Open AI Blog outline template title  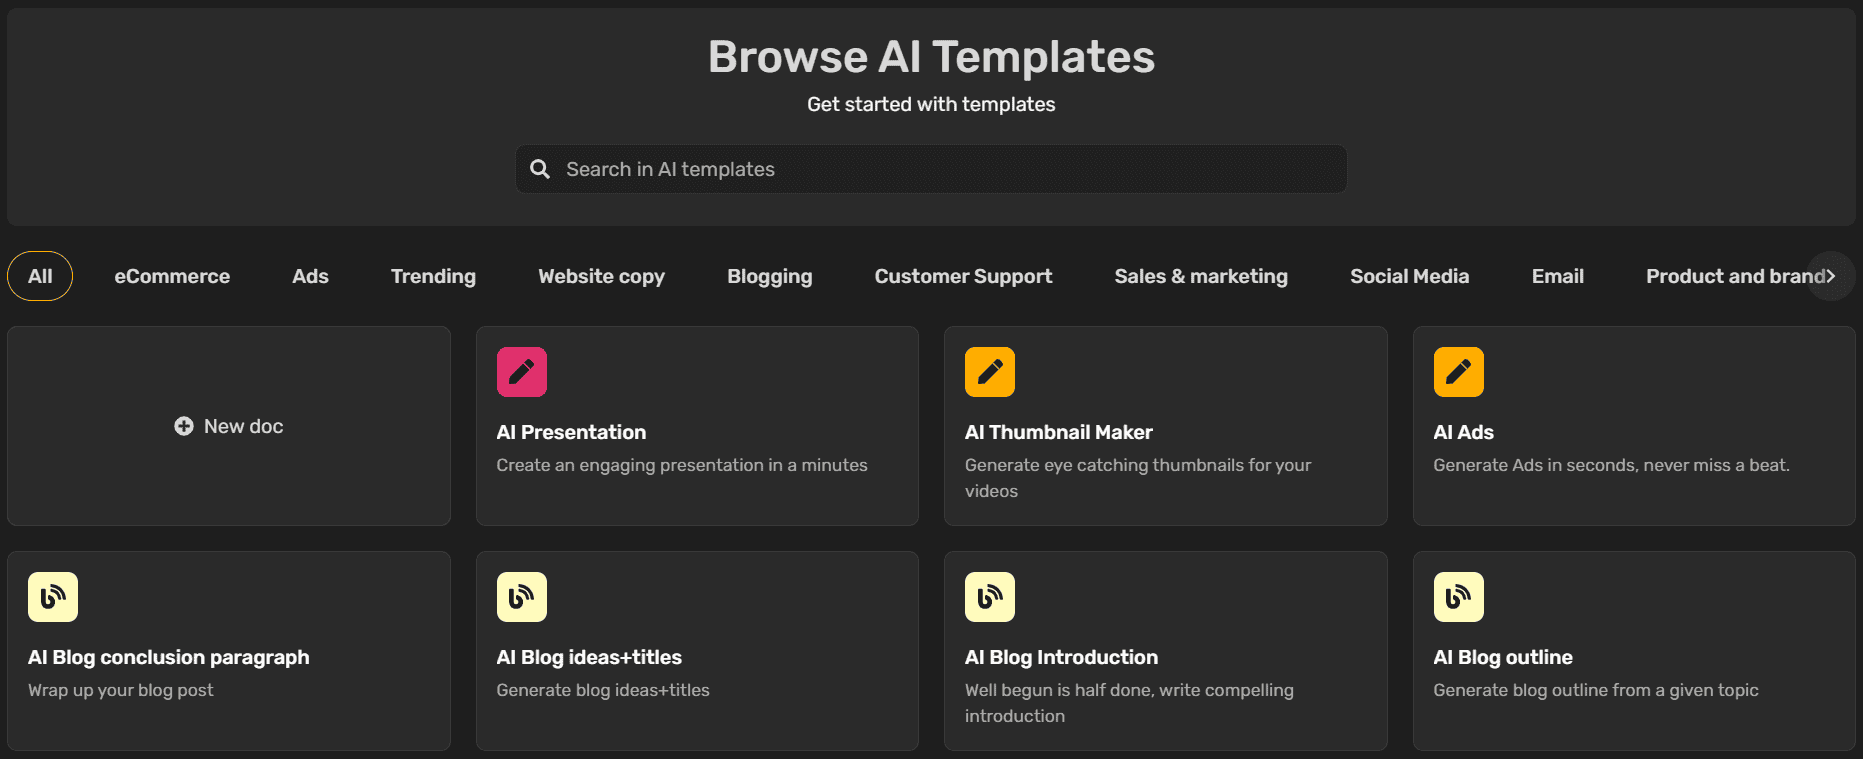(x=1503, y=657)
